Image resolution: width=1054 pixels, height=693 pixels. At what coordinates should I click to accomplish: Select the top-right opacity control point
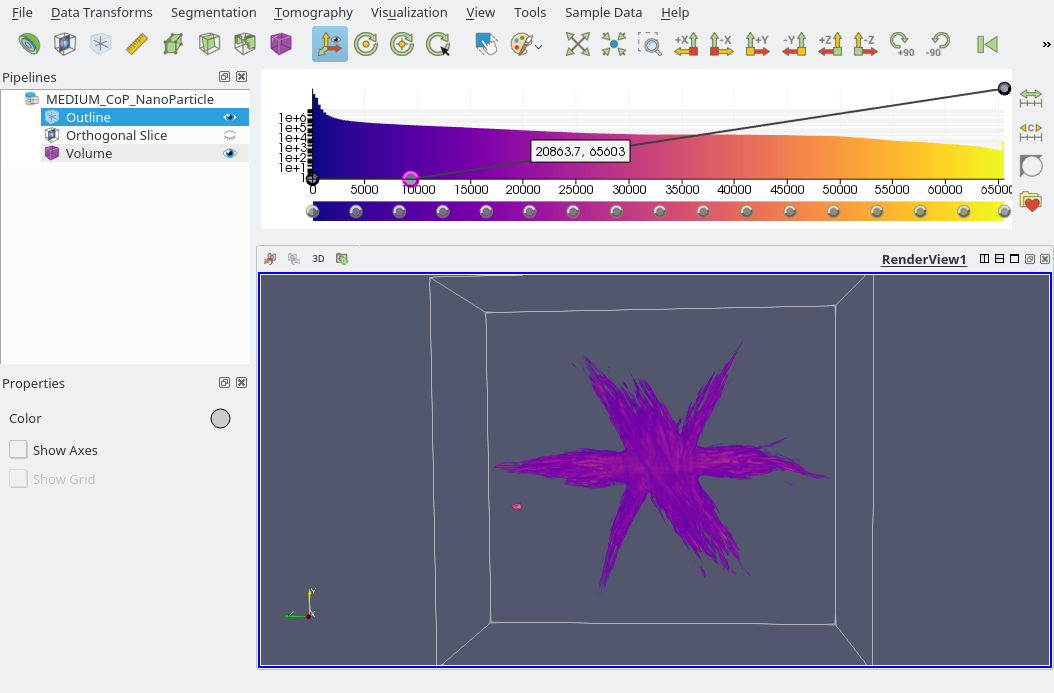pyautogui.click(x=1004, y=88)
